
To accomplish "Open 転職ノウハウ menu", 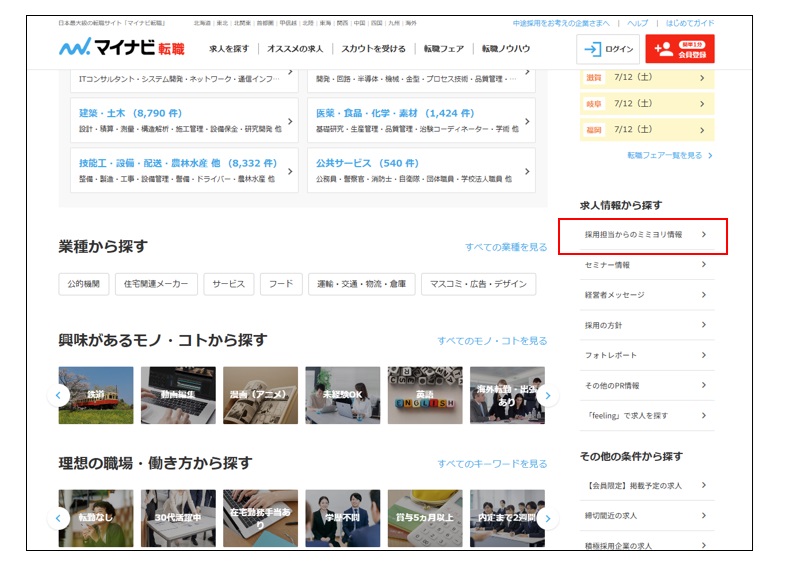I will tap(506, 49).
